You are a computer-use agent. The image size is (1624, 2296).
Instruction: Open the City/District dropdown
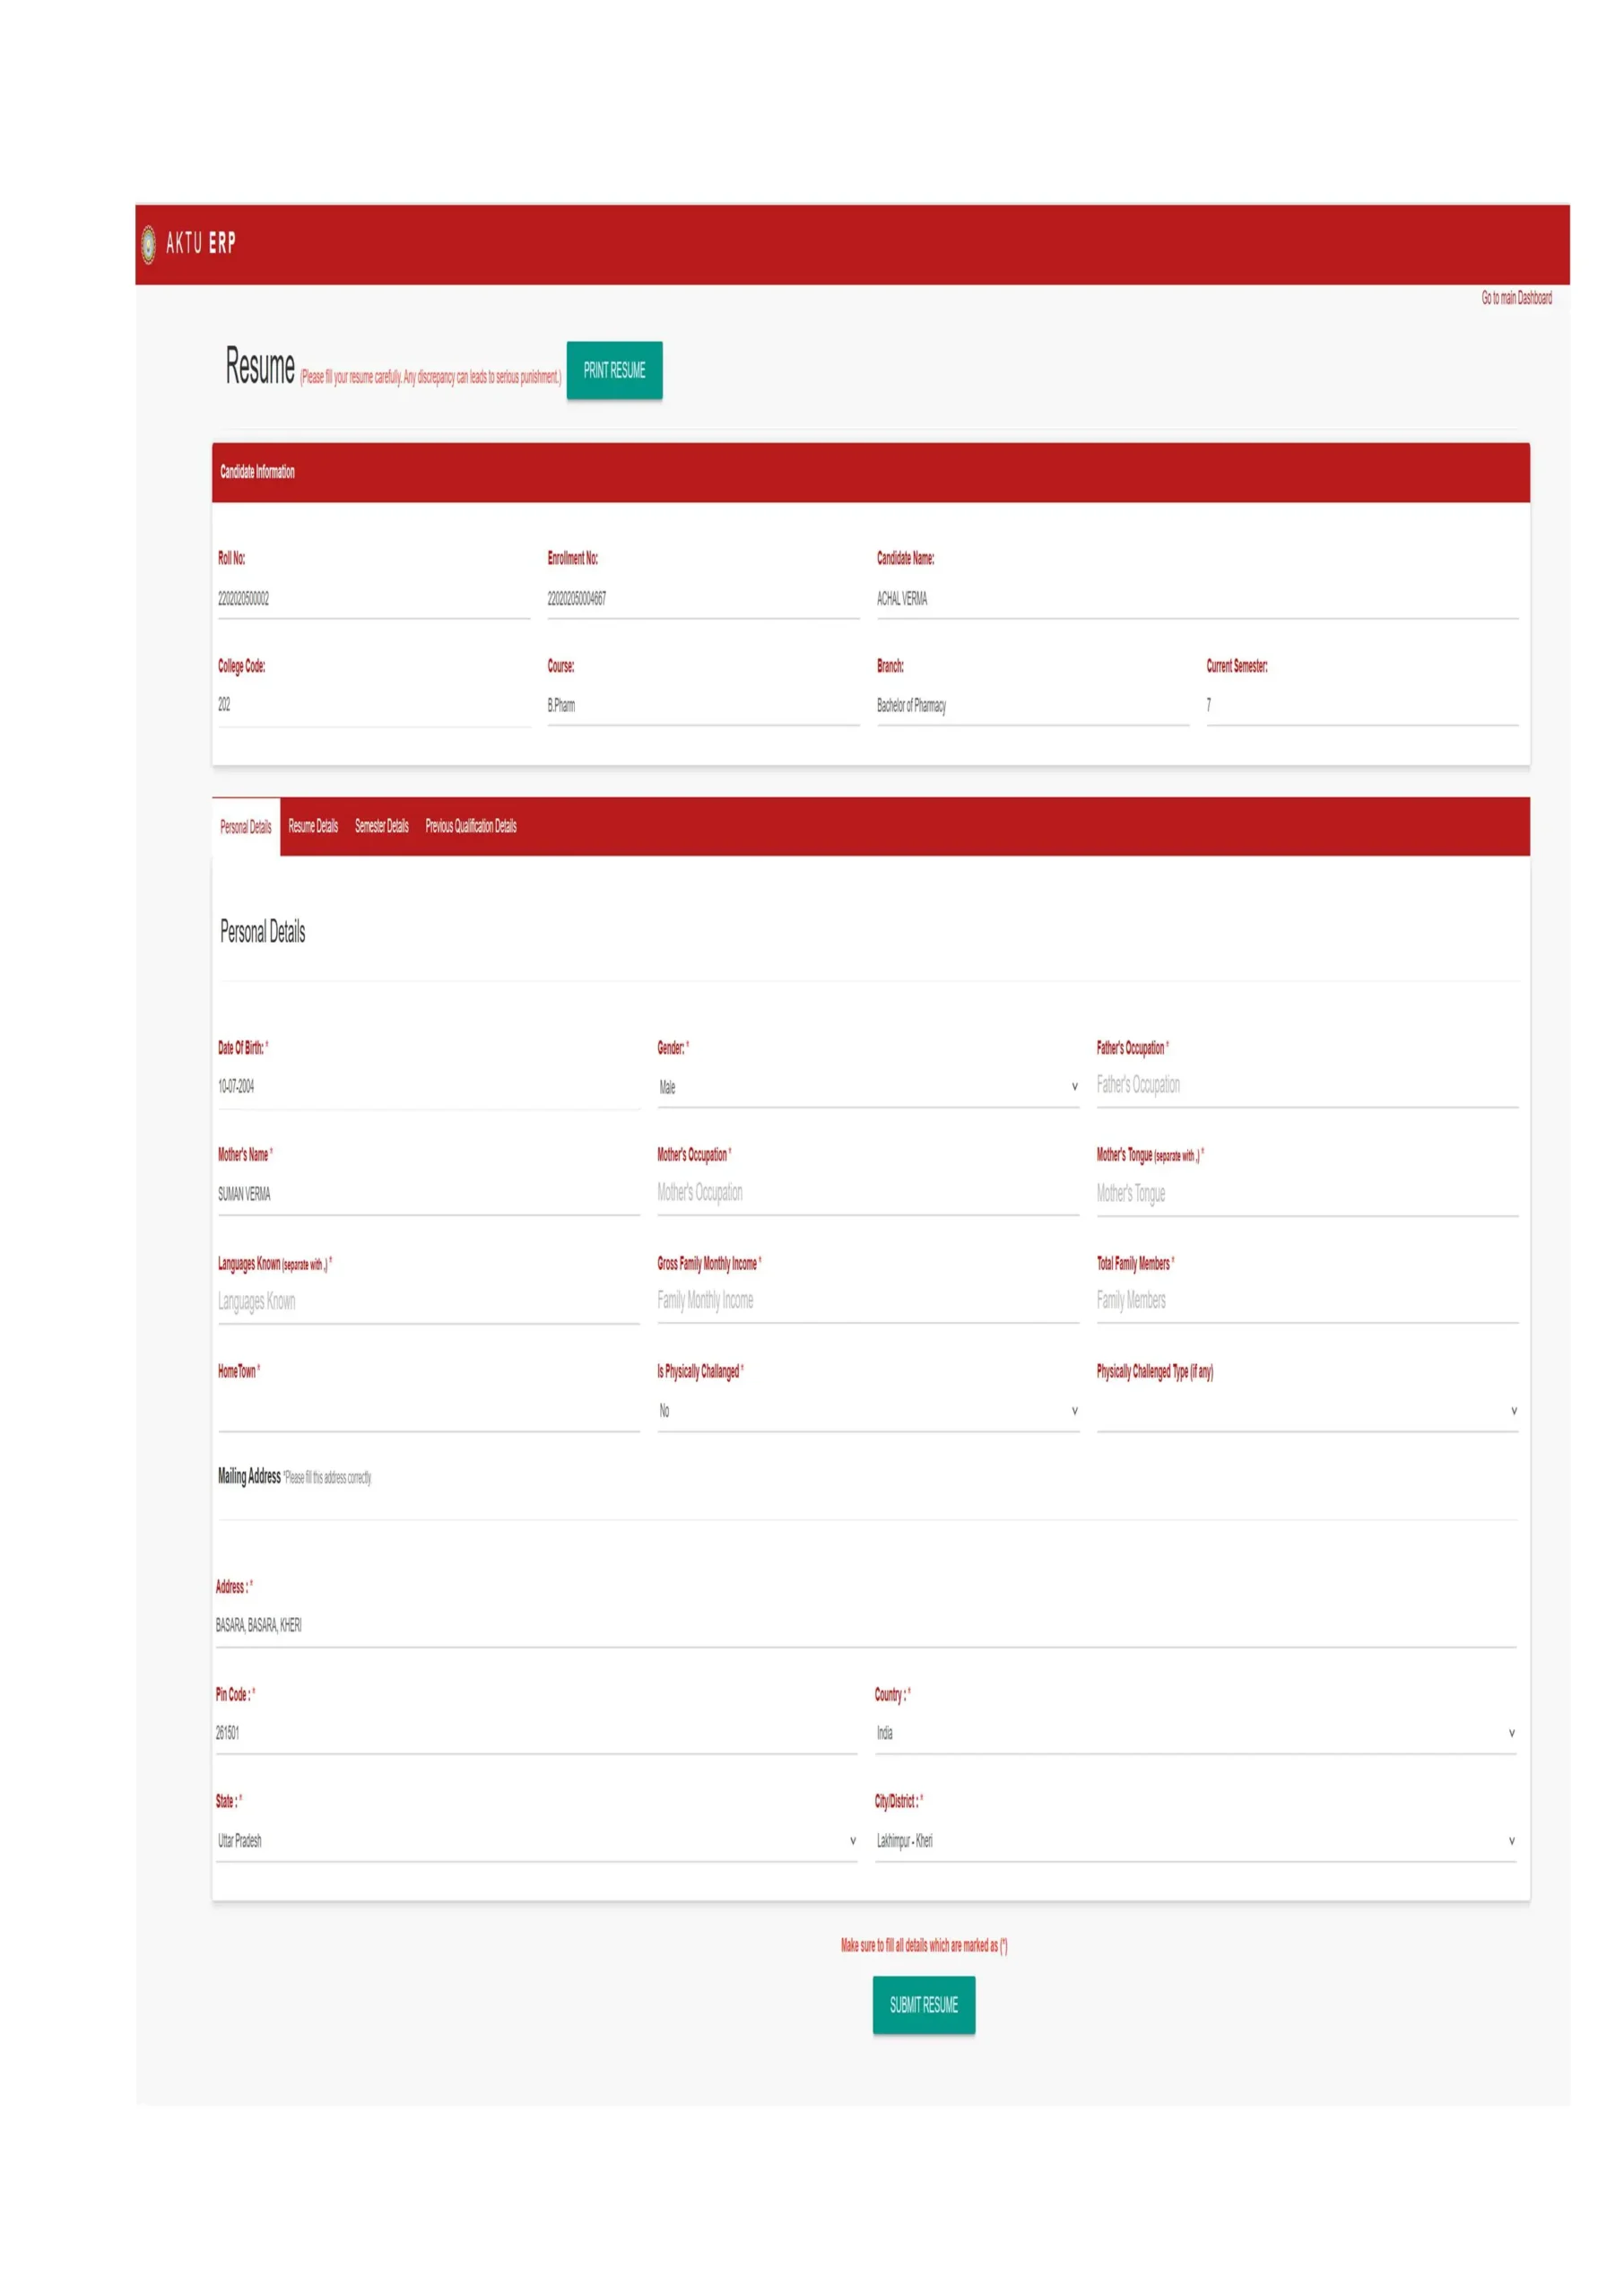(1194, 1841)
